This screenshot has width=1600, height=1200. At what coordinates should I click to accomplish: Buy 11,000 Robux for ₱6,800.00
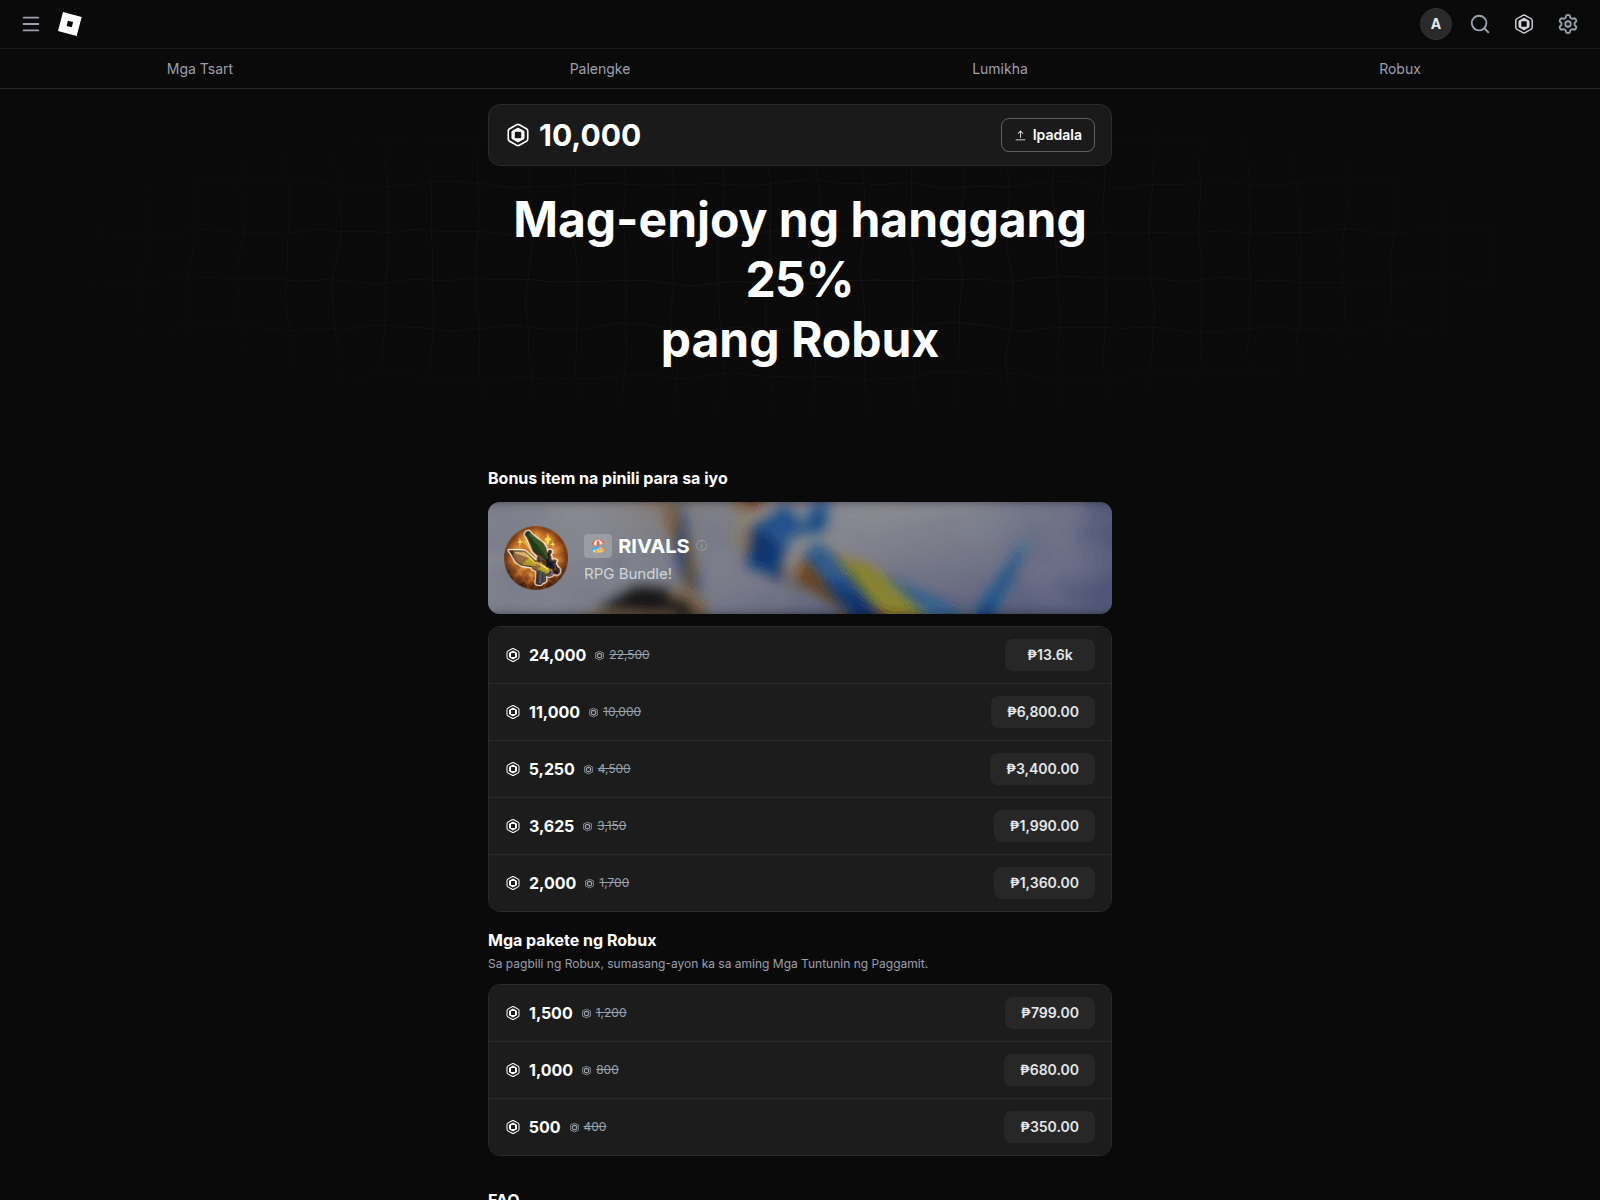1043,712
